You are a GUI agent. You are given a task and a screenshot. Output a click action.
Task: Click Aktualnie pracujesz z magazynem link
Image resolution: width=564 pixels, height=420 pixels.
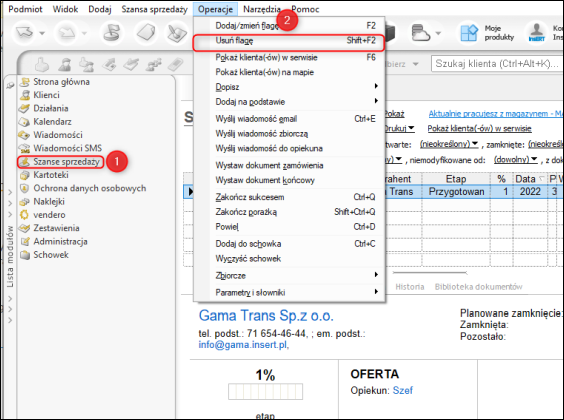pyautogui.click(x=496, y=114)
